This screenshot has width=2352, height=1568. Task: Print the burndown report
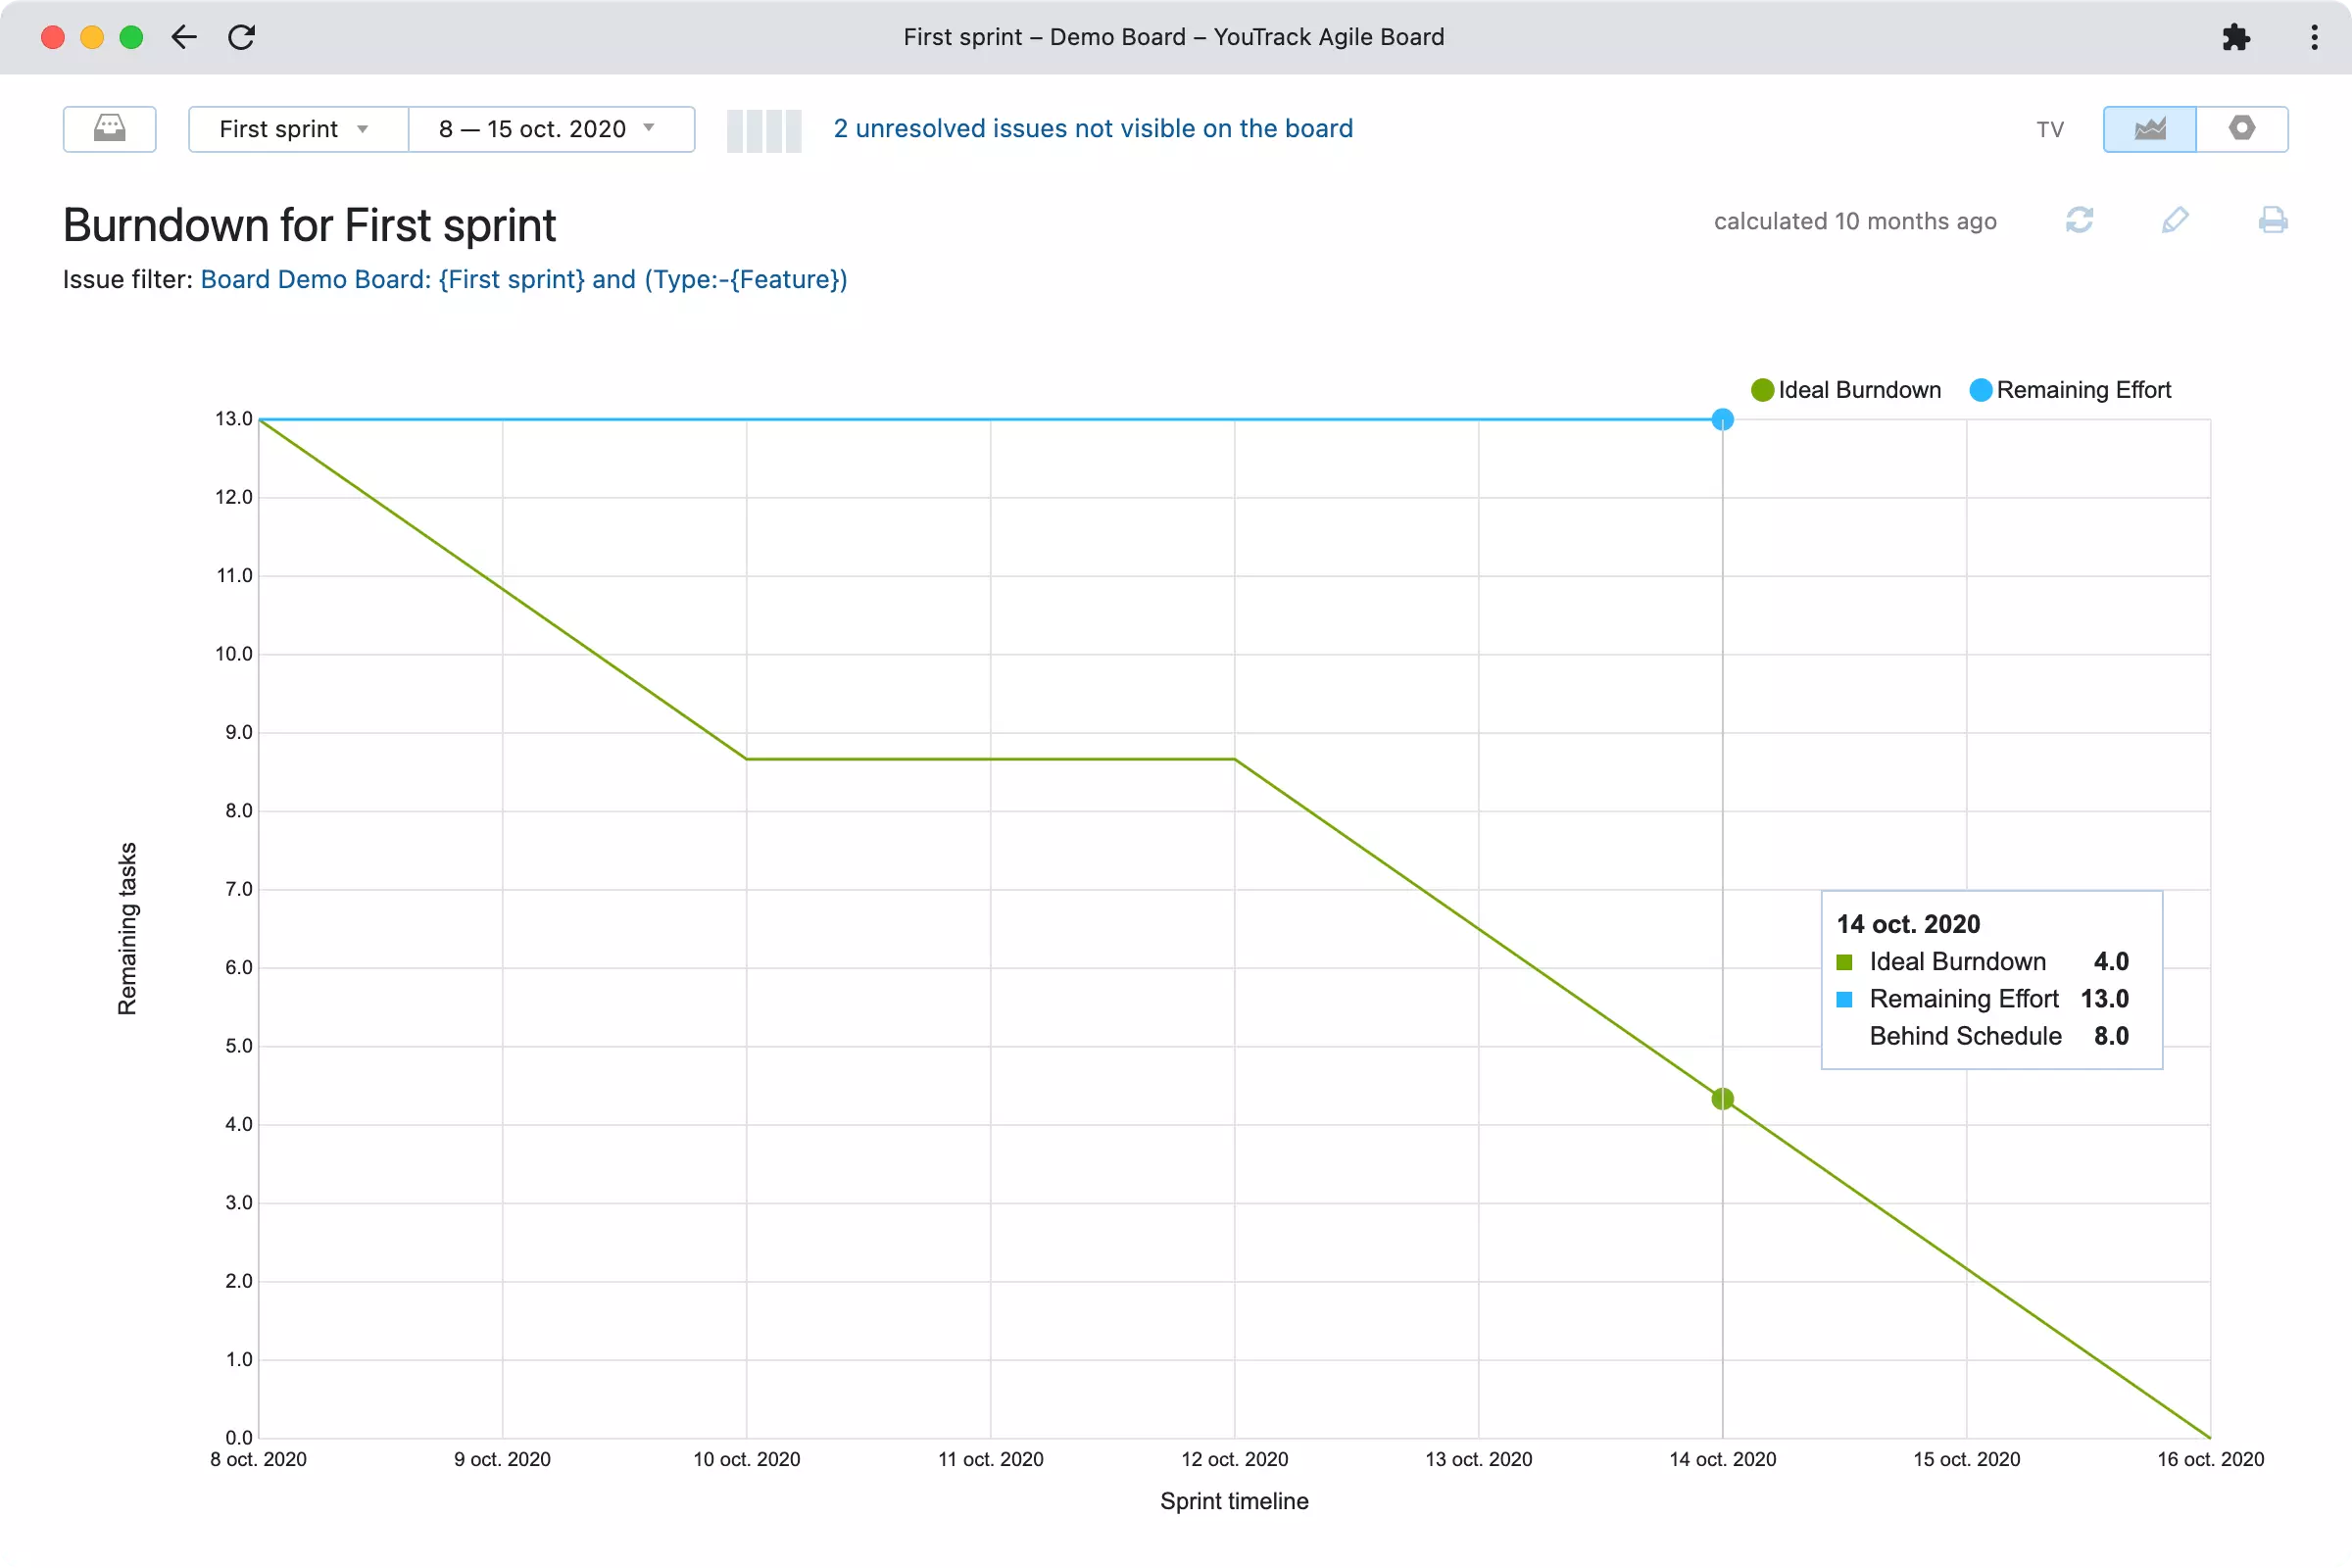click(2272, 220)
